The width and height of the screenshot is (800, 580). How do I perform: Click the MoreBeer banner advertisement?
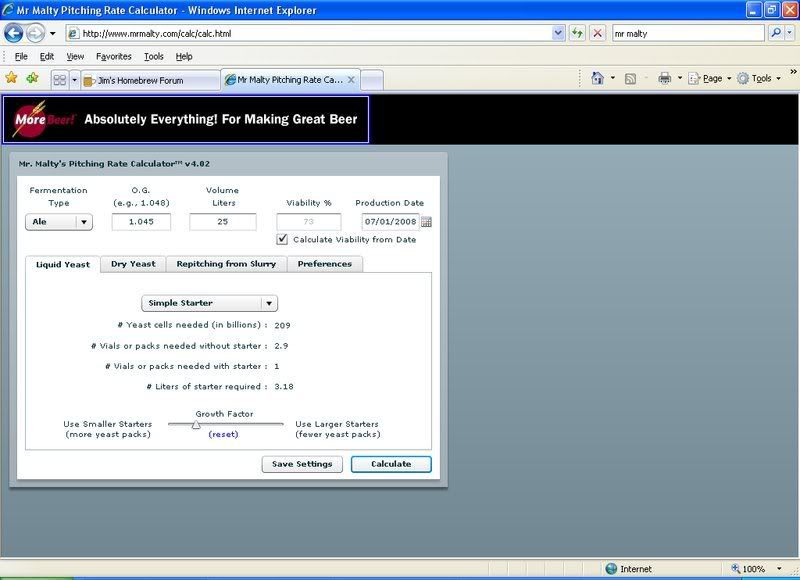pyautogui.click(x=186, y=119)
